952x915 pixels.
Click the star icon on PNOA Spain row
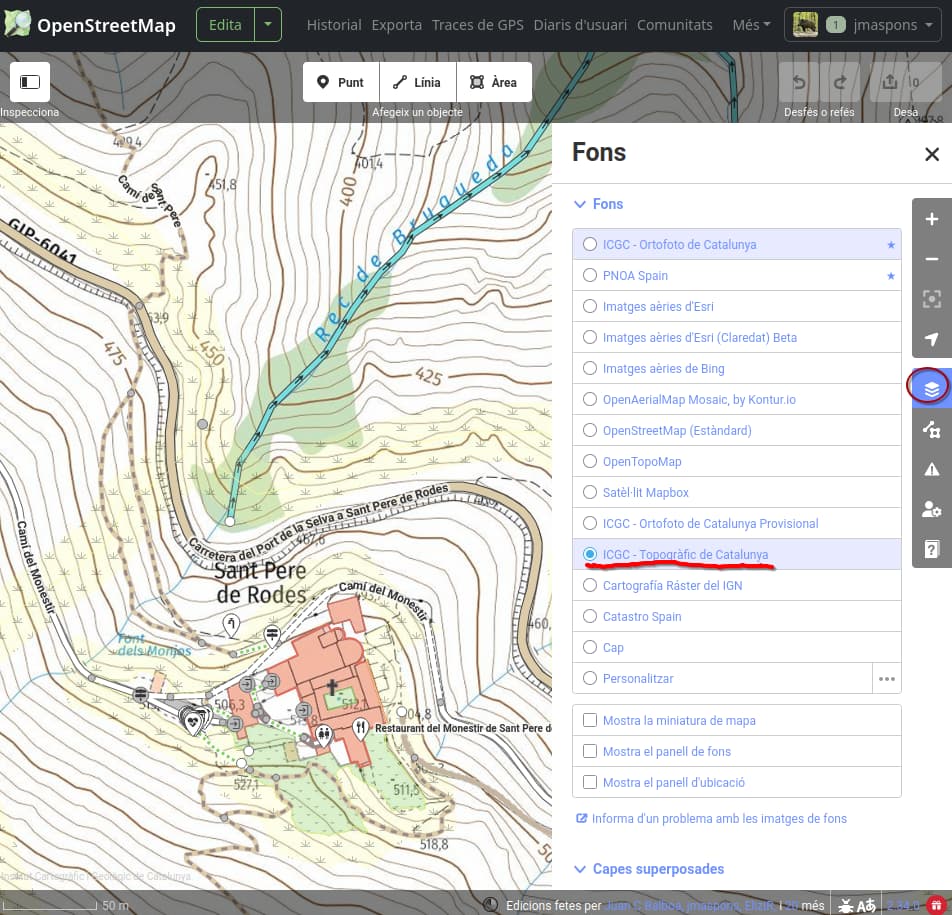pyautogui.click(x=891, y=276)
